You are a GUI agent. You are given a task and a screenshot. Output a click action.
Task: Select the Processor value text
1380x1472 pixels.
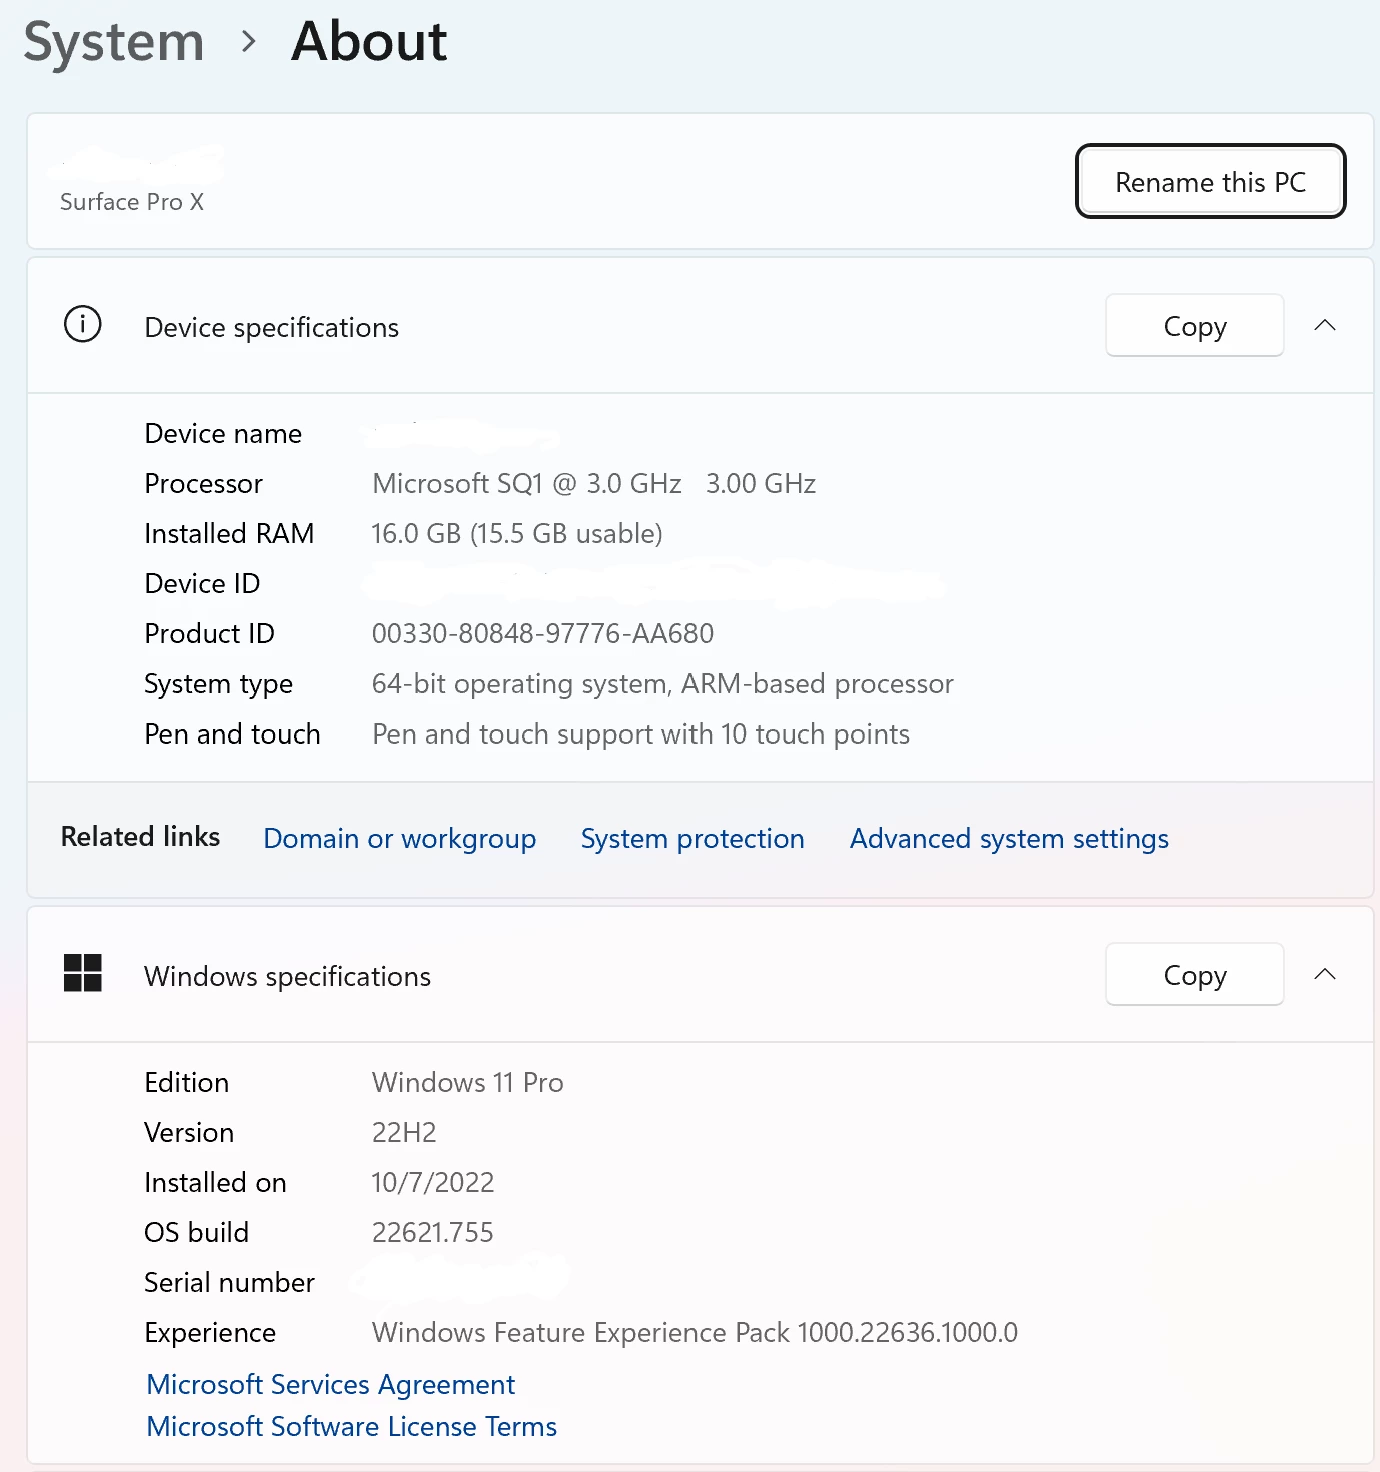coord(593,484)
